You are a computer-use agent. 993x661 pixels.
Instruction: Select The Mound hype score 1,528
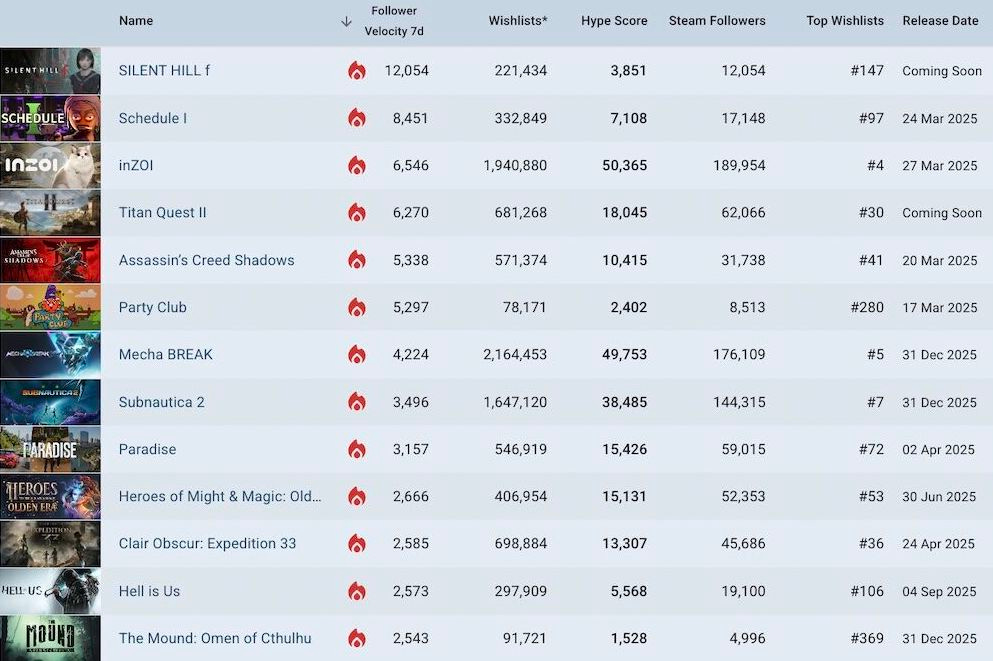[x=629, y=638]
